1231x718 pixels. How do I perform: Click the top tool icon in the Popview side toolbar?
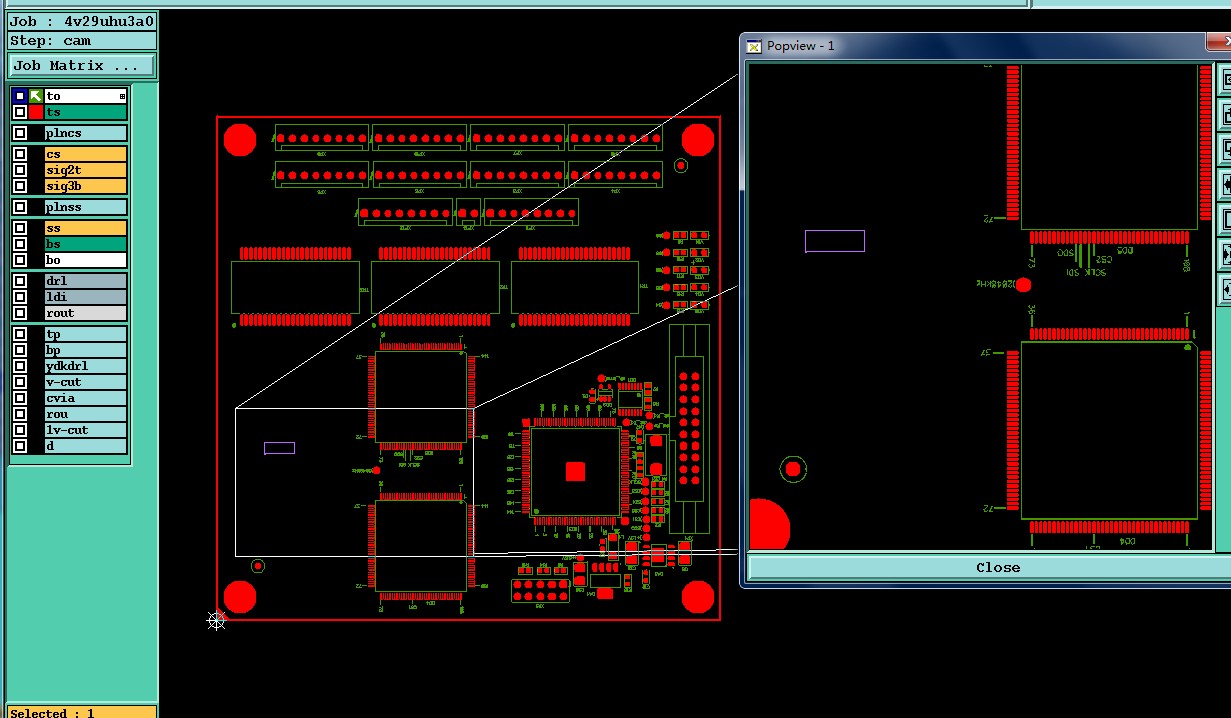(x=1224, y=80)
